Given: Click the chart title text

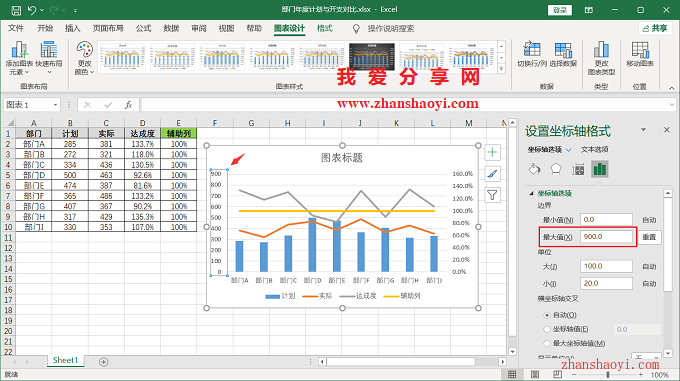Looking at the screenshot, I should coord(342,158).
